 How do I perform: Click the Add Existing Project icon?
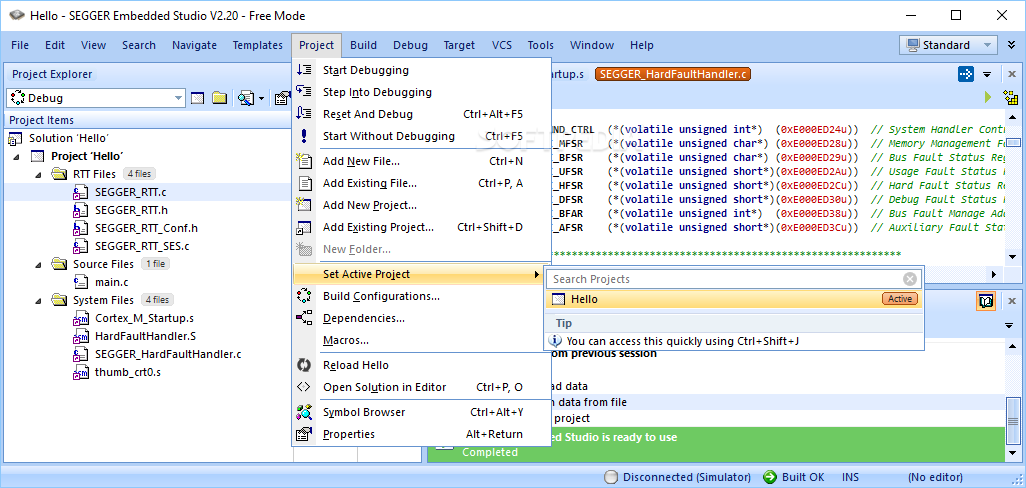point(304,227)
